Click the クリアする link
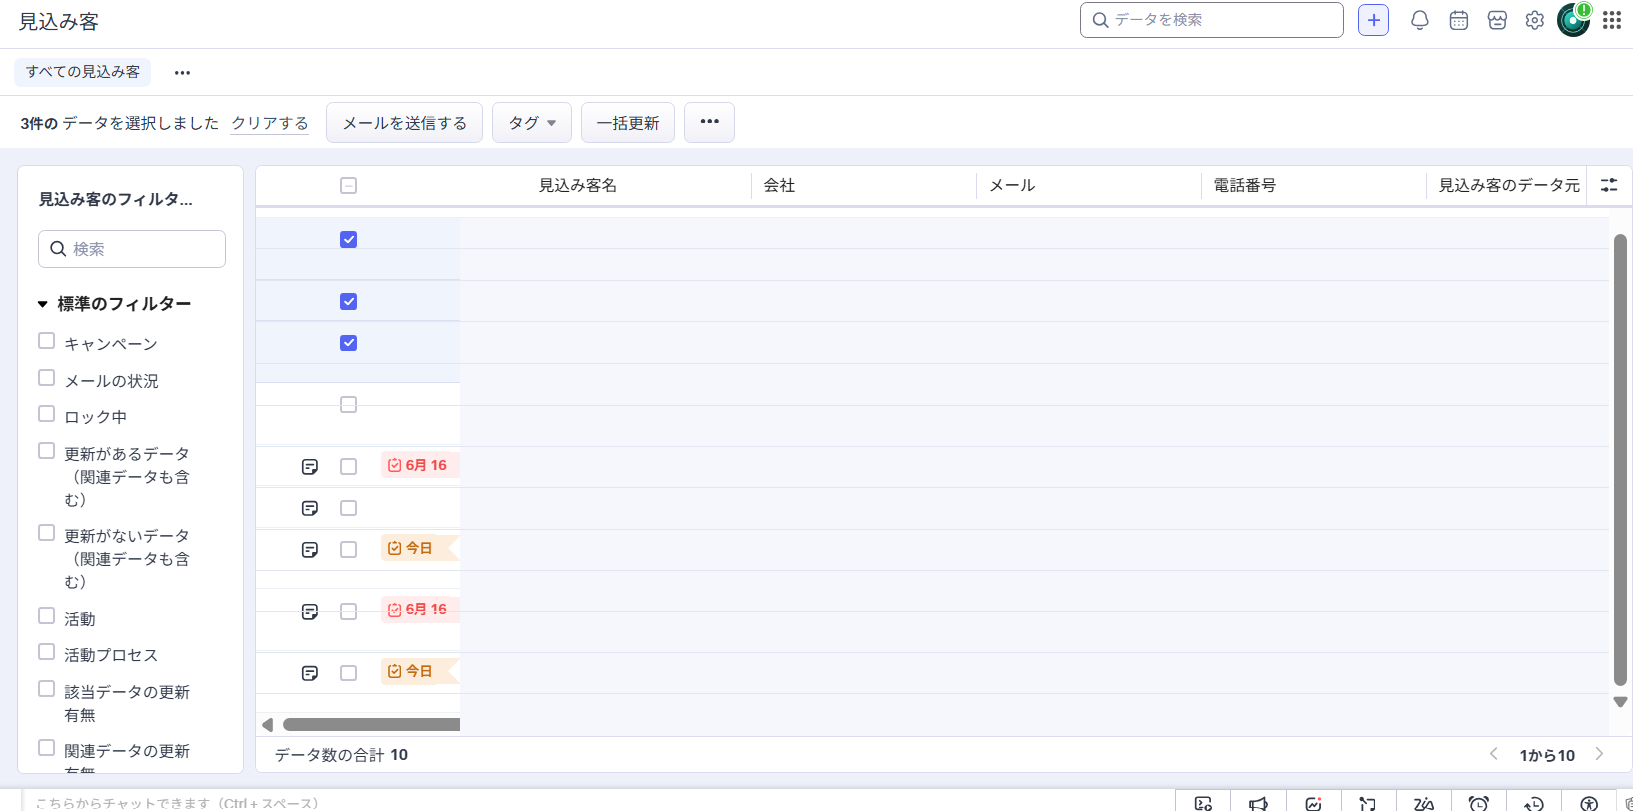This screenshot has width=1633, height=811. (x=270, y=123)
